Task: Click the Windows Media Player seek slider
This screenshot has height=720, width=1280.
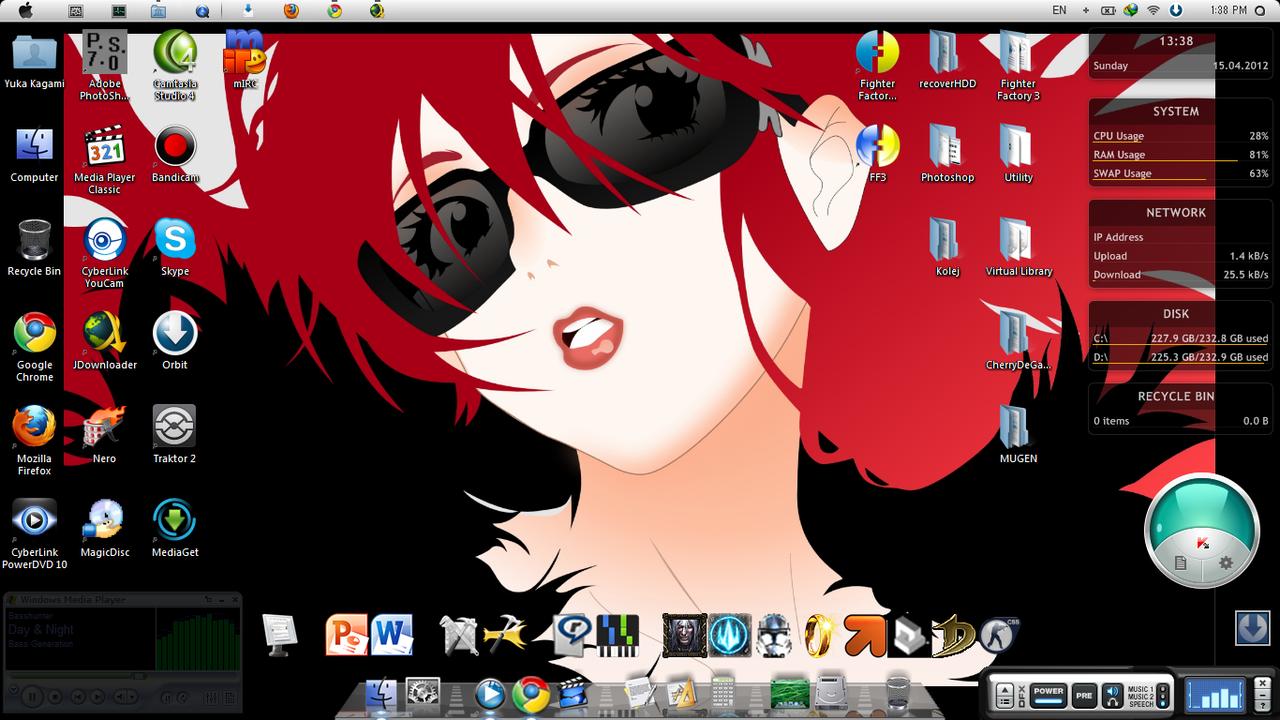Action: pos(75,676)
